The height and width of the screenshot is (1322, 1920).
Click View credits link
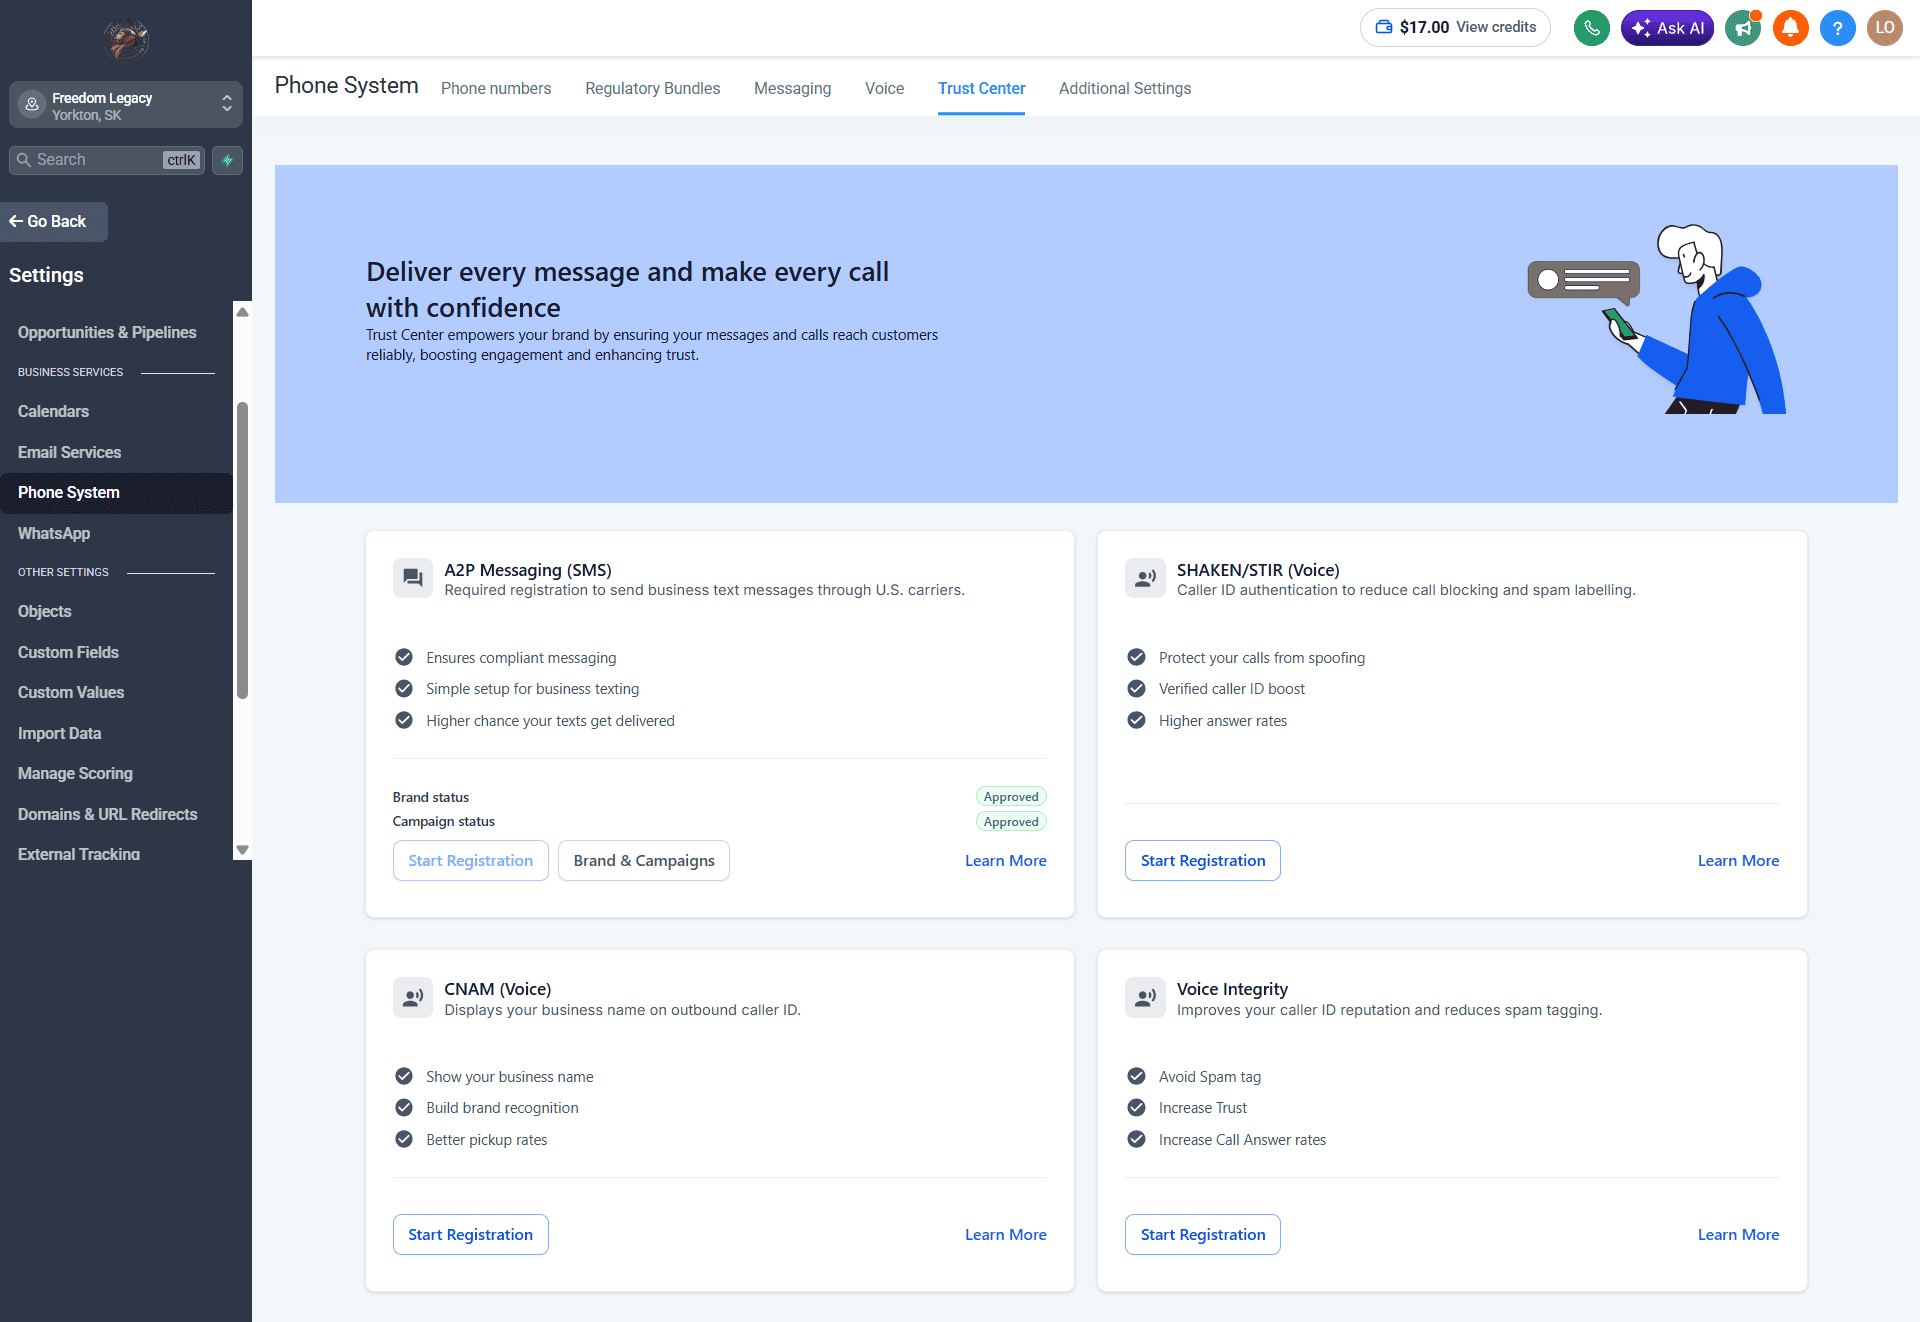[1496, 27]
